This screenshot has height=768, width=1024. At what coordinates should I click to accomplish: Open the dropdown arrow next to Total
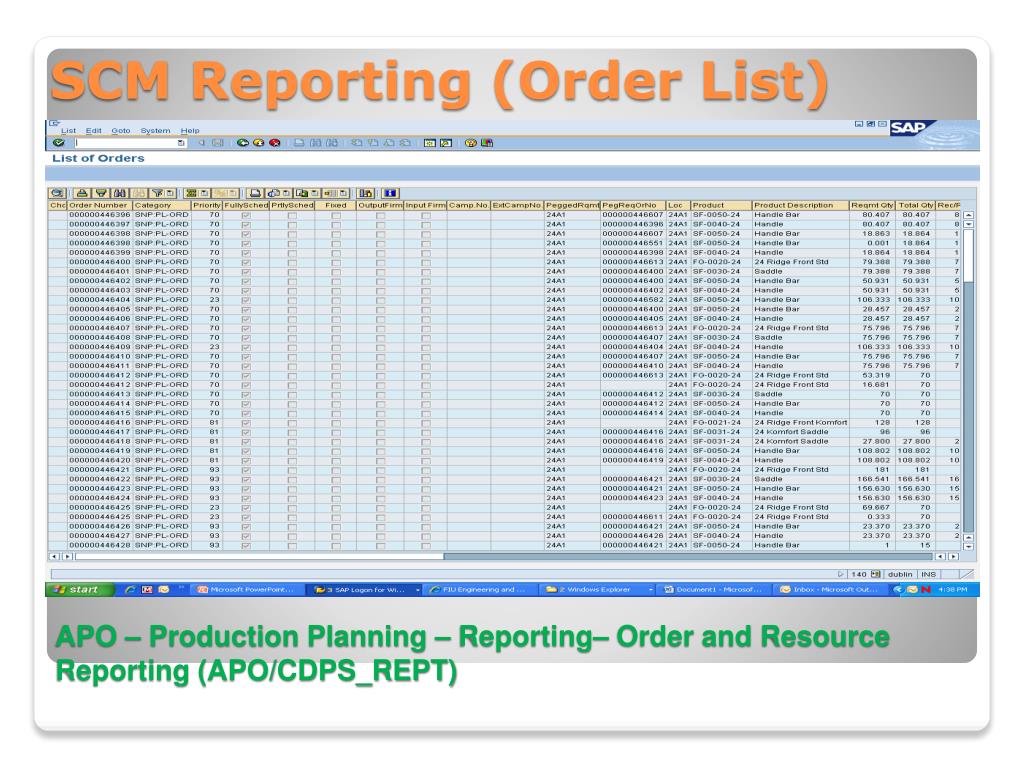pyautogui.click(x=204, y=193)
